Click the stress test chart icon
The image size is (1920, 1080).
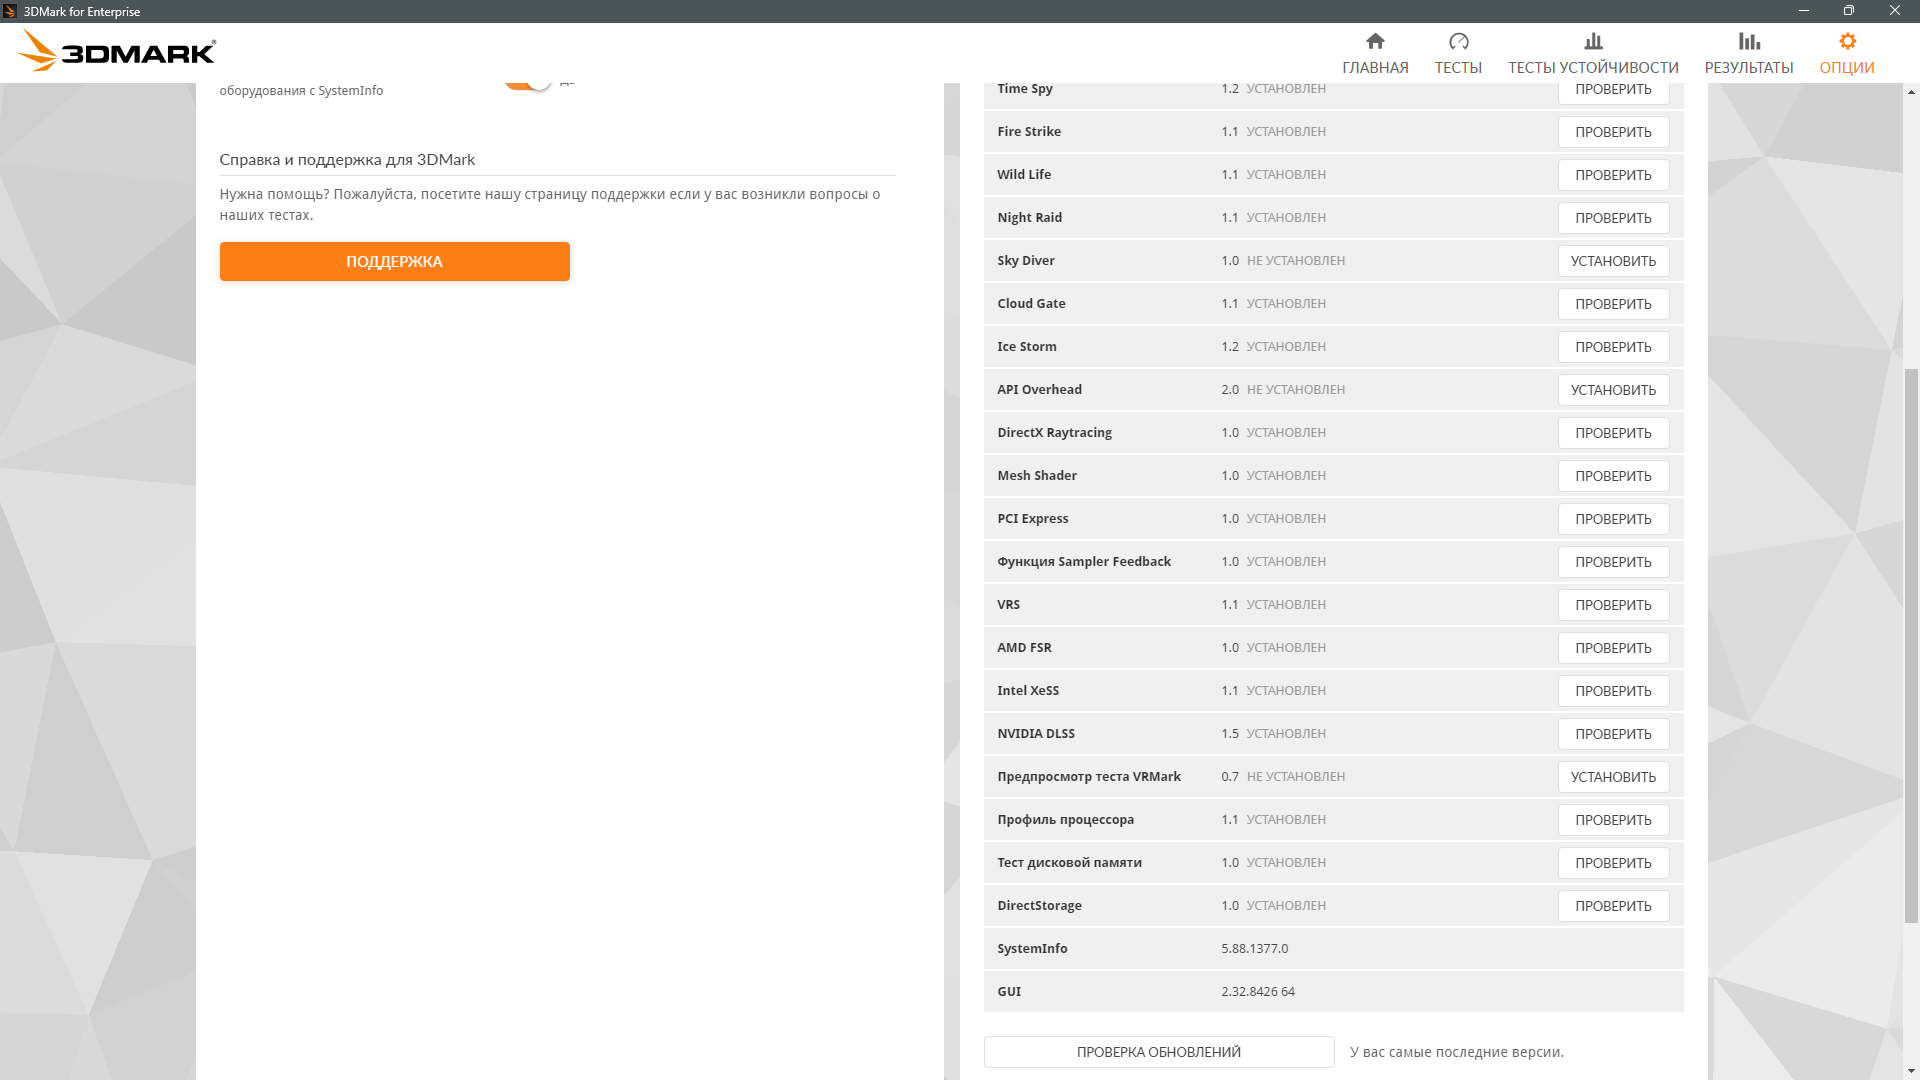click(1593, 41)
